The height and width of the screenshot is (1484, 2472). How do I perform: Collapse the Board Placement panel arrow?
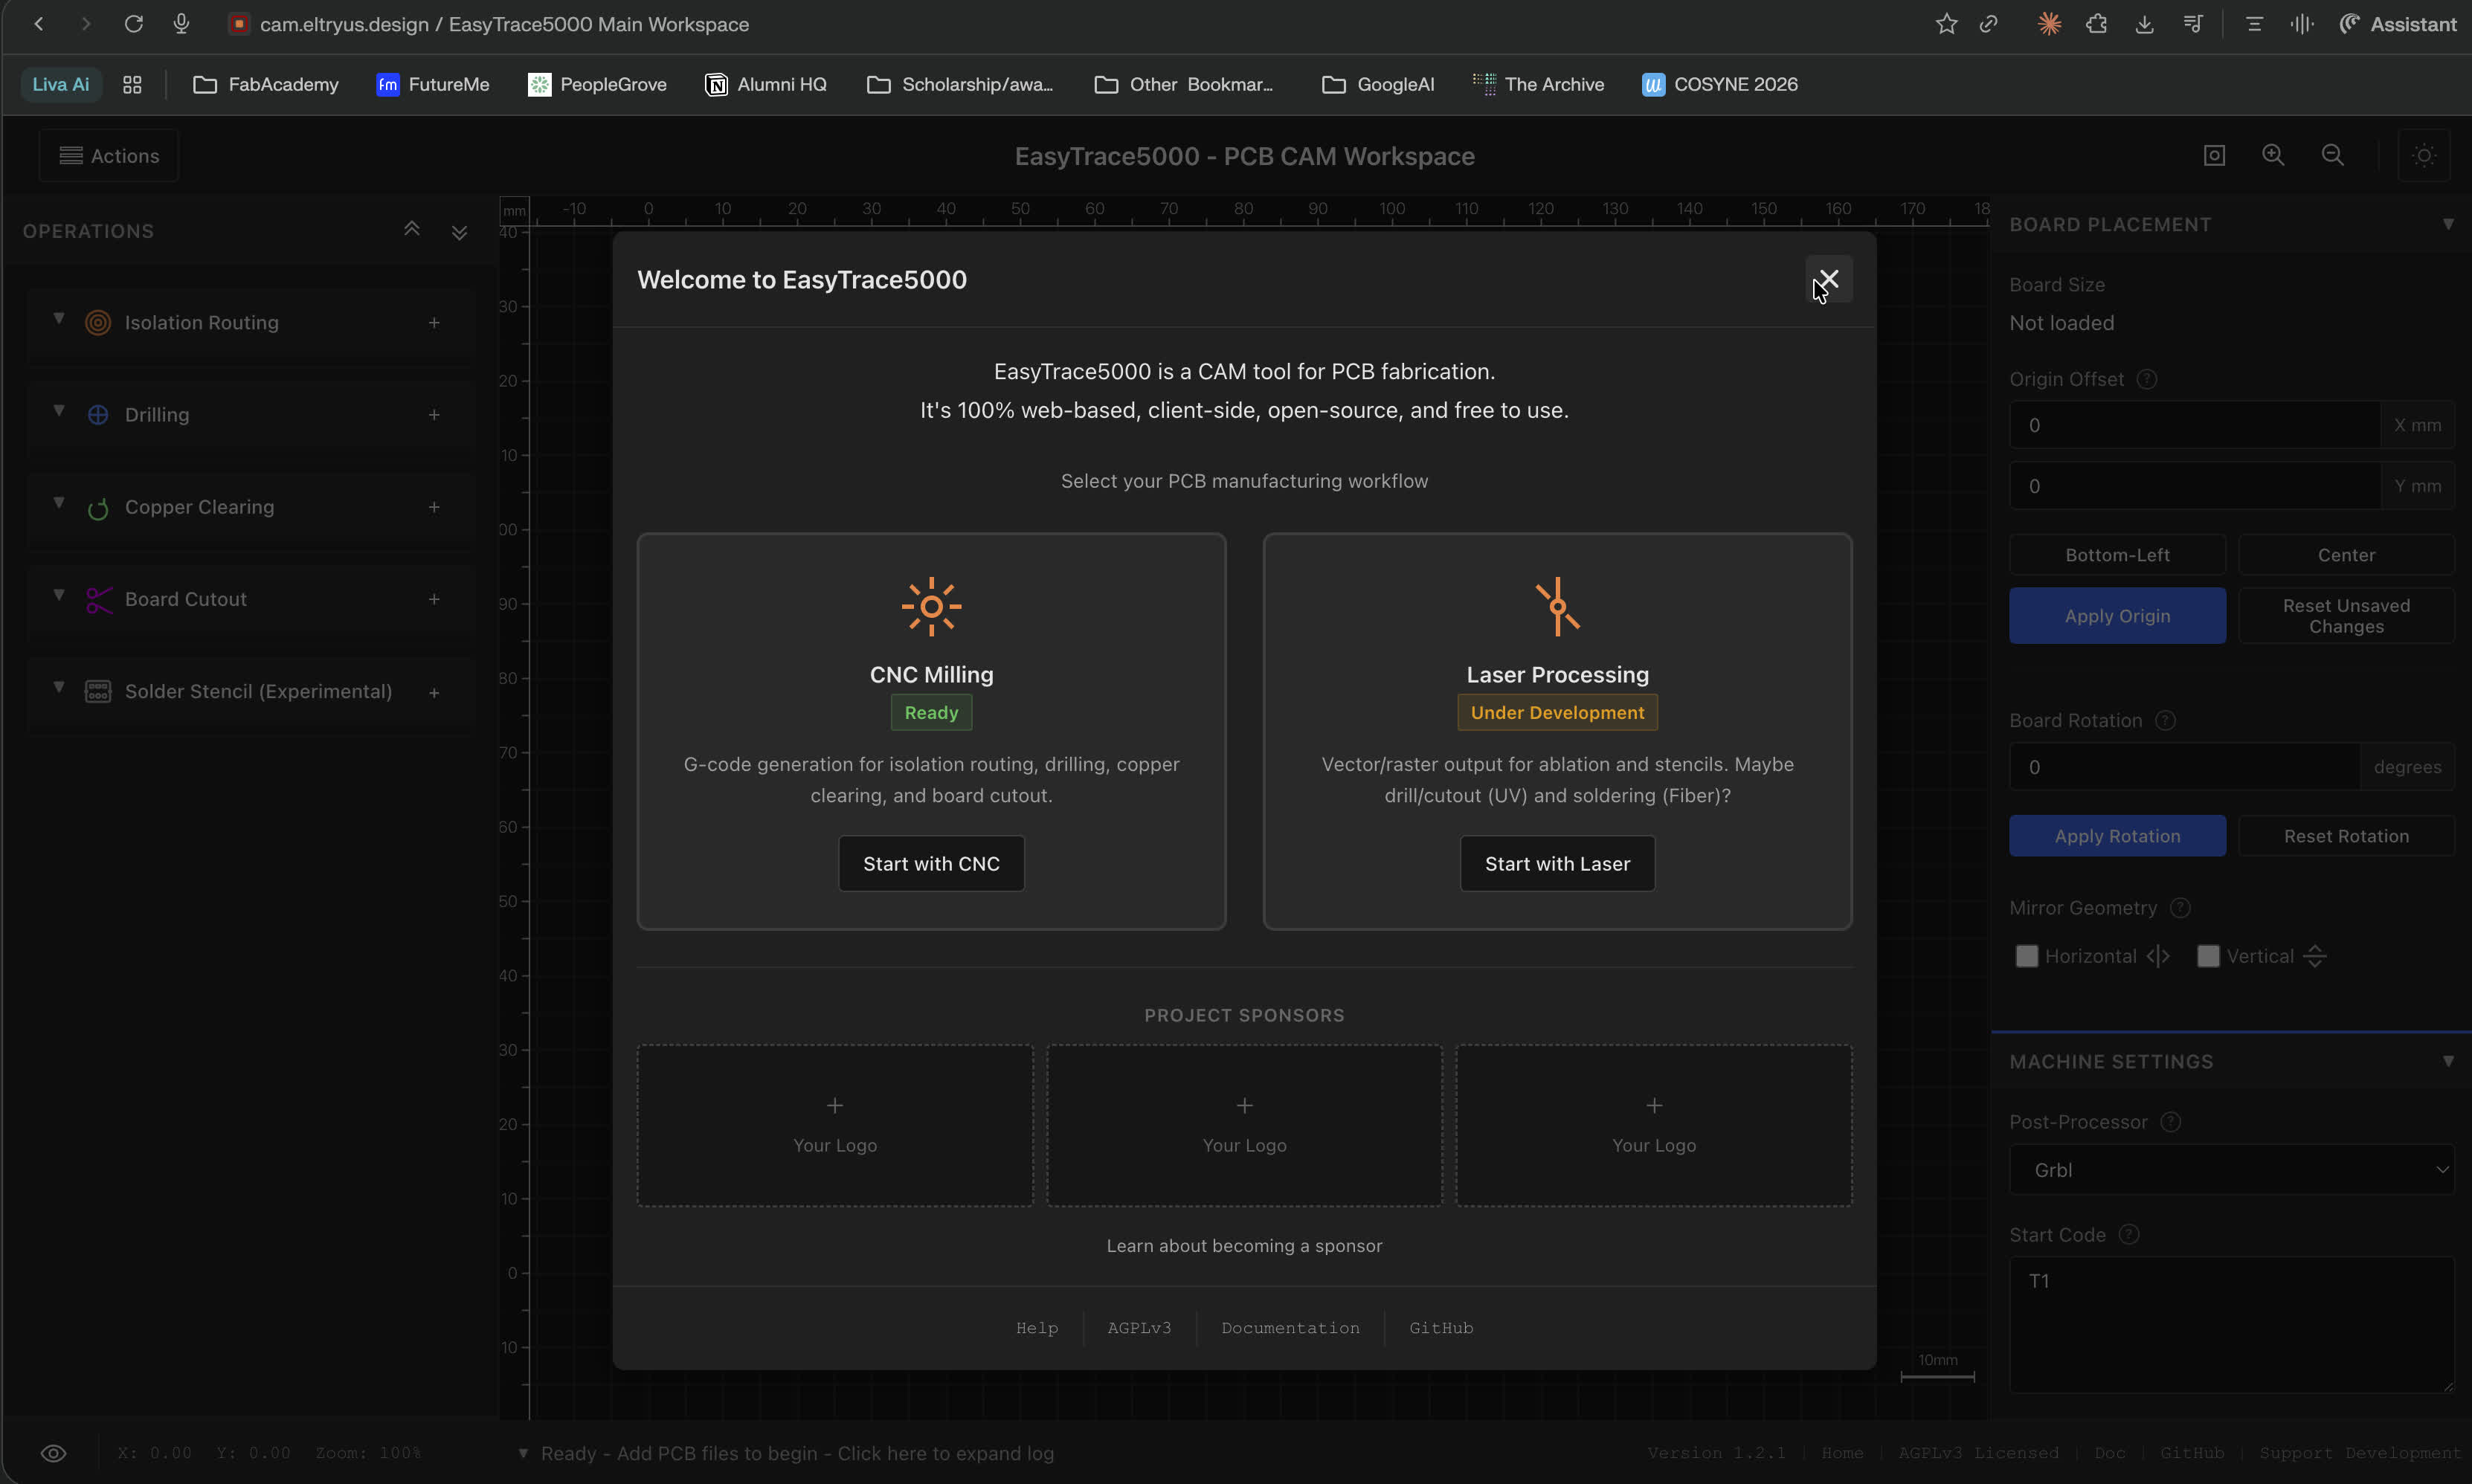(x=2448, y=224)
